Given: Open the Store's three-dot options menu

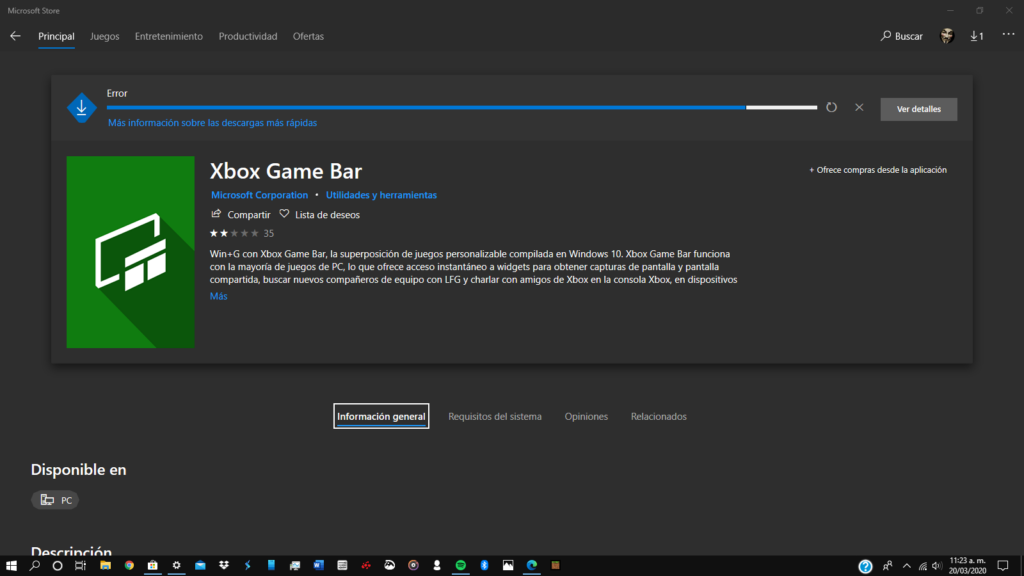Looking at the screenshot, I should coord(1008,35).
